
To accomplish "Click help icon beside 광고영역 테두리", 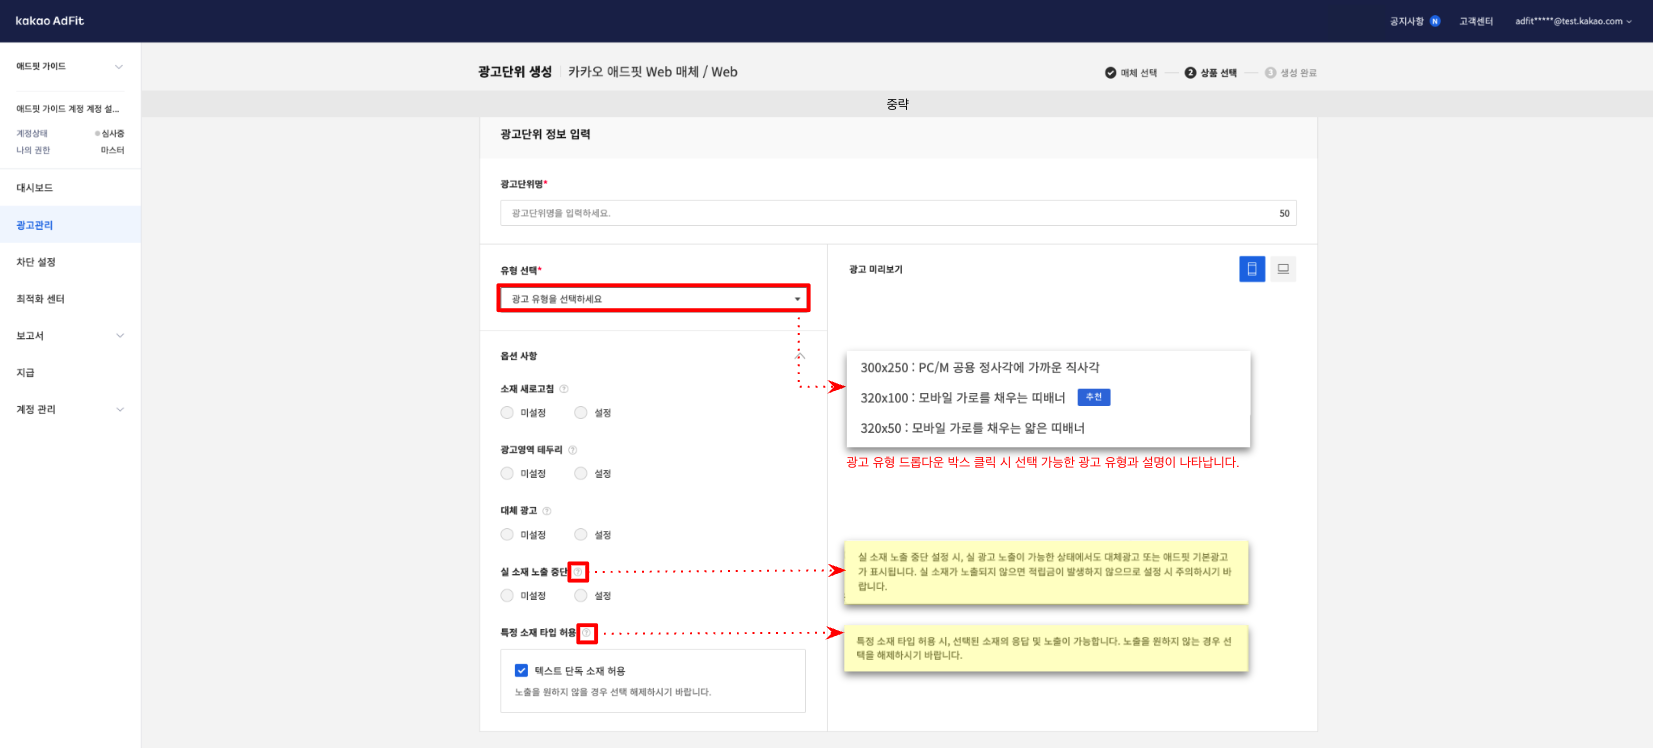I will coord(572,450).
